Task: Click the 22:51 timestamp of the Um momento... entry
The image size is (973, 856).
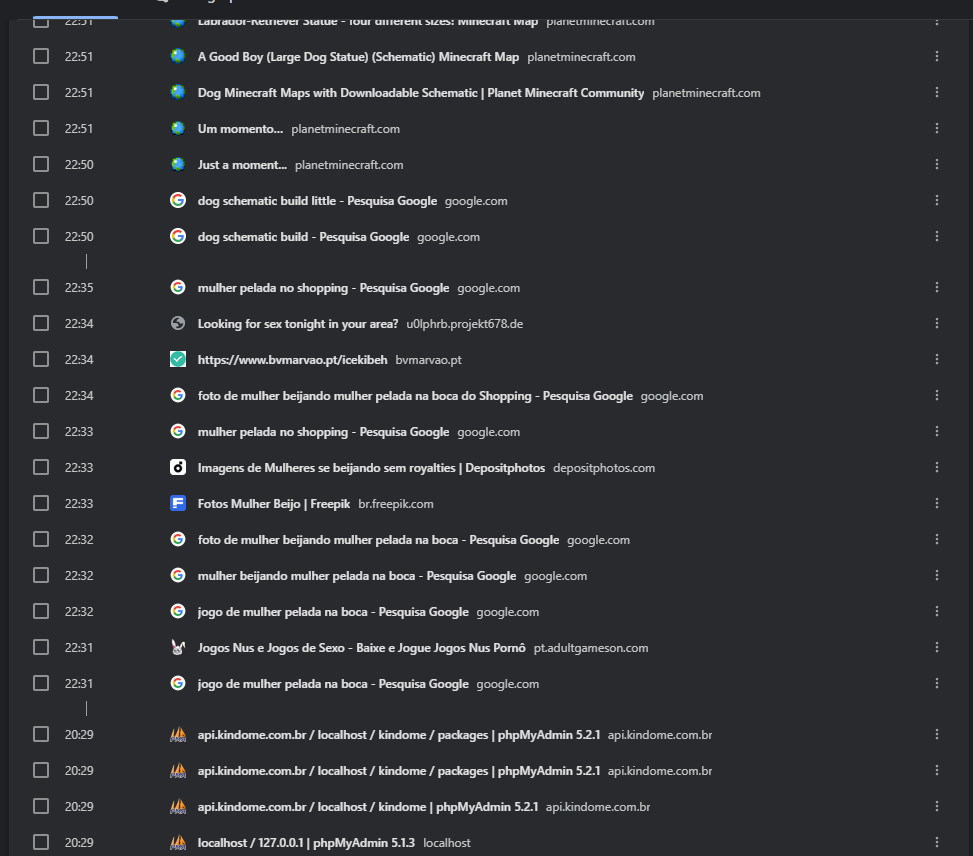Action: [79, 129]
